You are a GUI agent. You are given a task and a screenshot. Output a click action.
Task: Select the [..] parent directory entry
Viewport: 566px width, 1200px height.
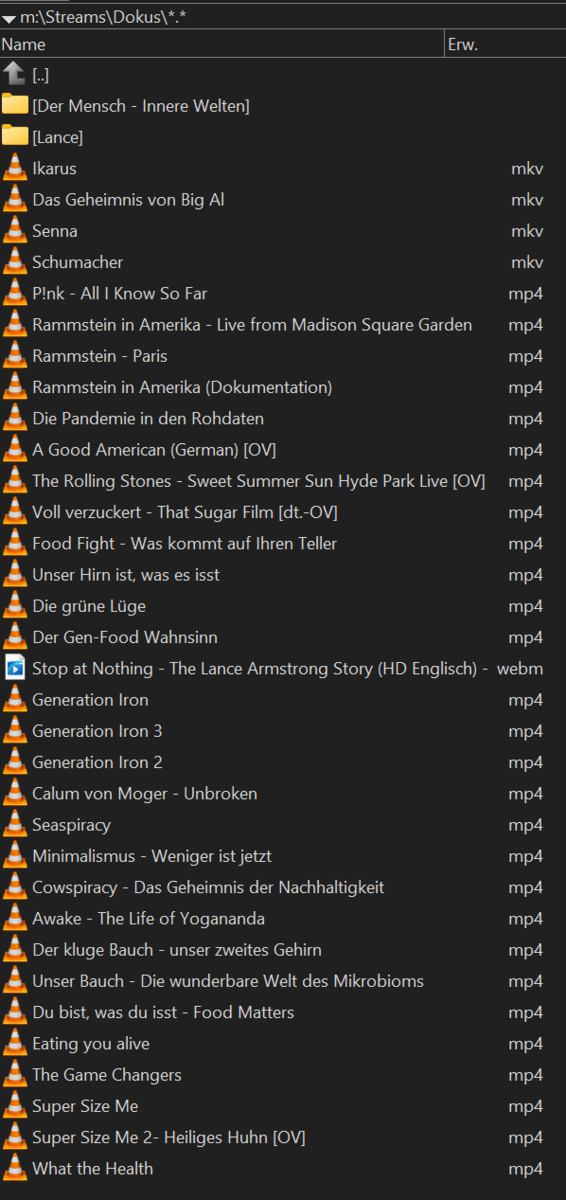click(41, 75)
